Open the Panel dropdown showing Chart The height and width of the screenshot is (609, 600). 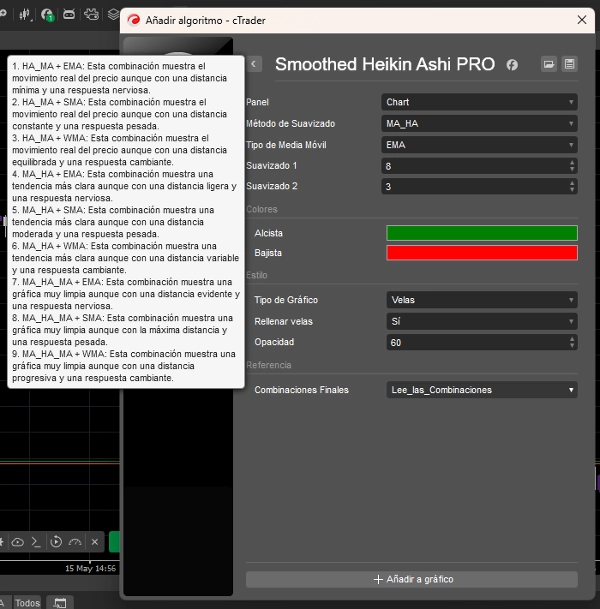pyautogui.click(x=479, y=102)
